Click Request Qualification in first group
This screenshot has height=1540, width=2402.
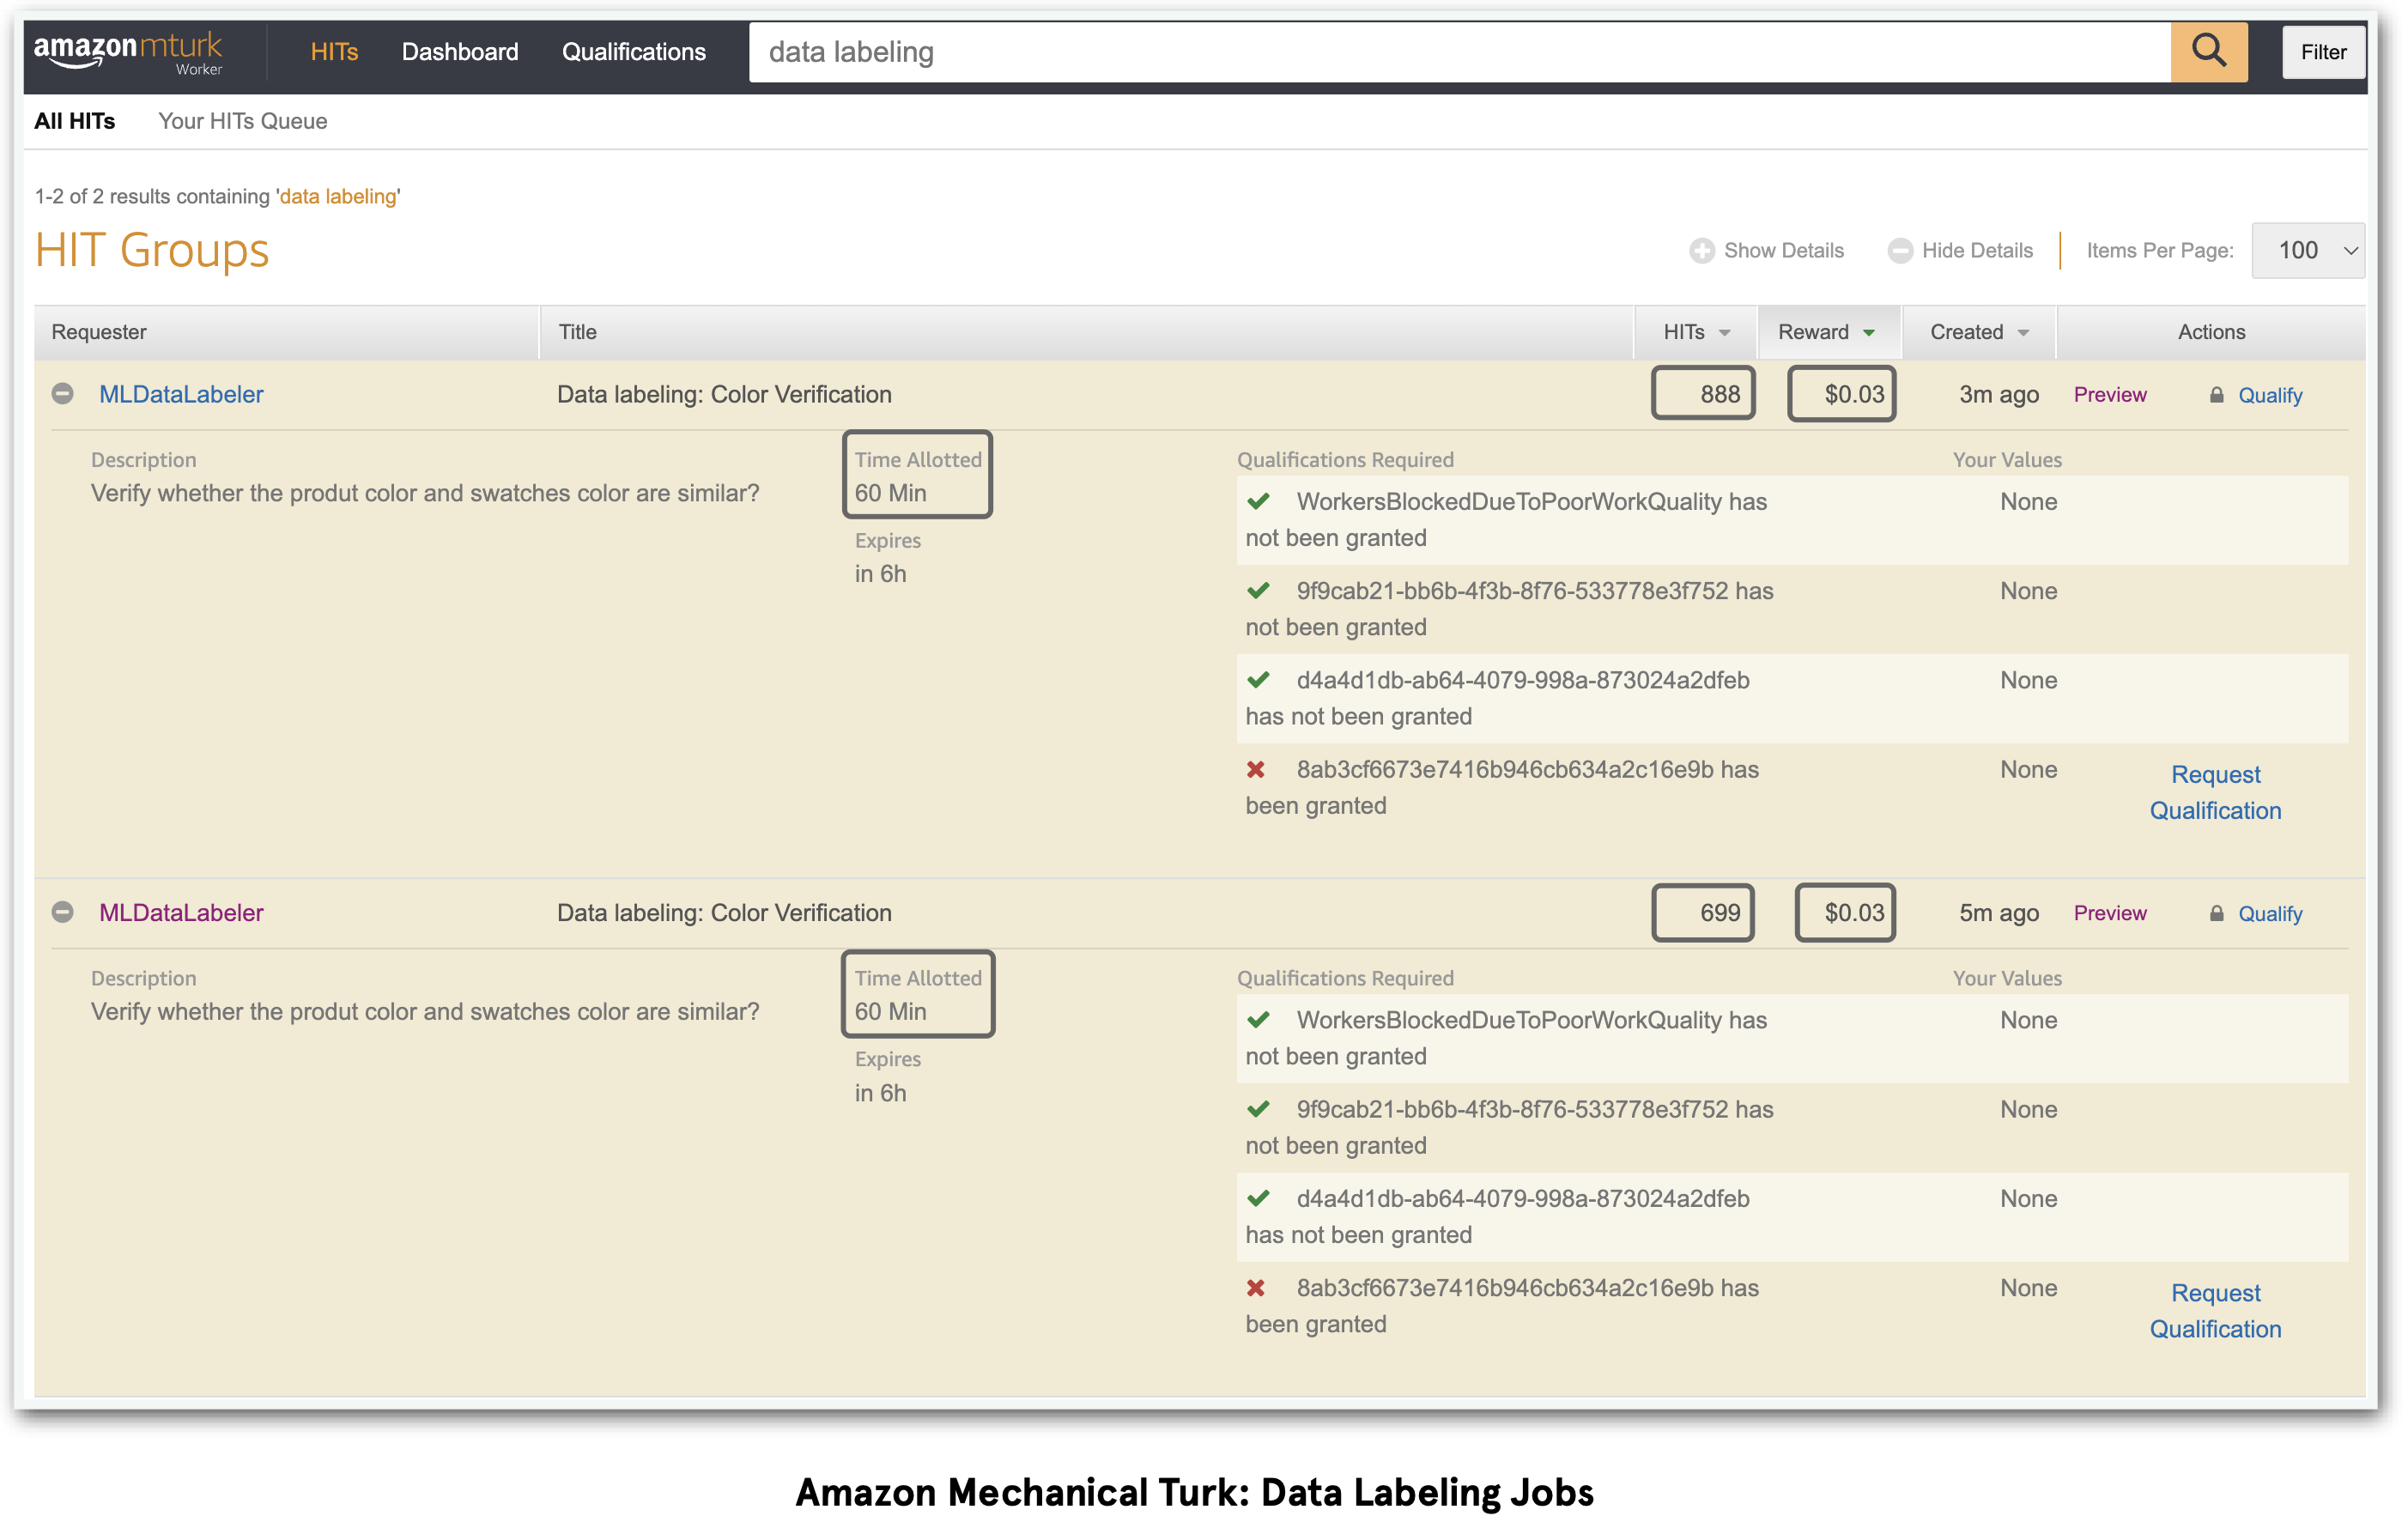pos(2215,792)
